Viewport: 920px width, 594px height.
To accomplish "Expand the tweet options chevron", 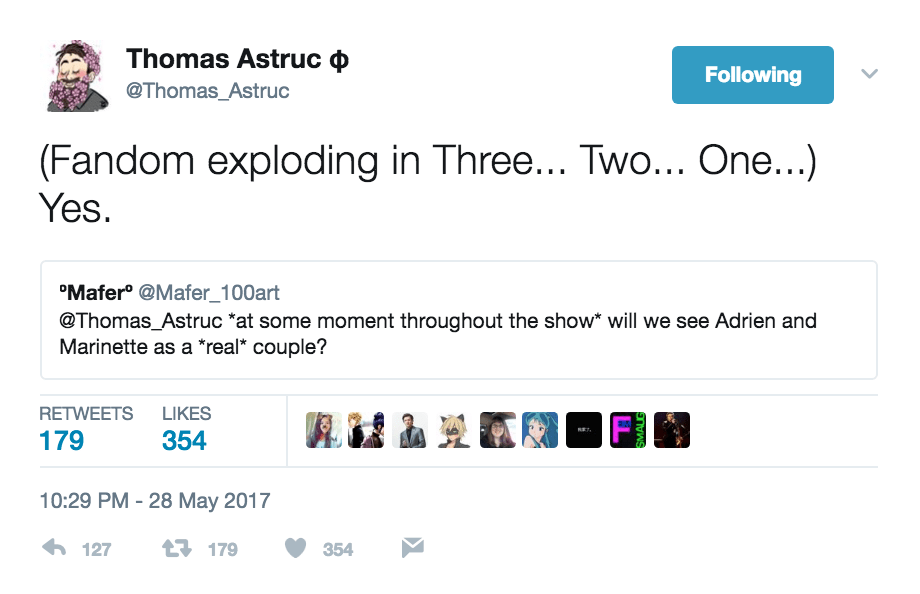I will pos(869,74).
